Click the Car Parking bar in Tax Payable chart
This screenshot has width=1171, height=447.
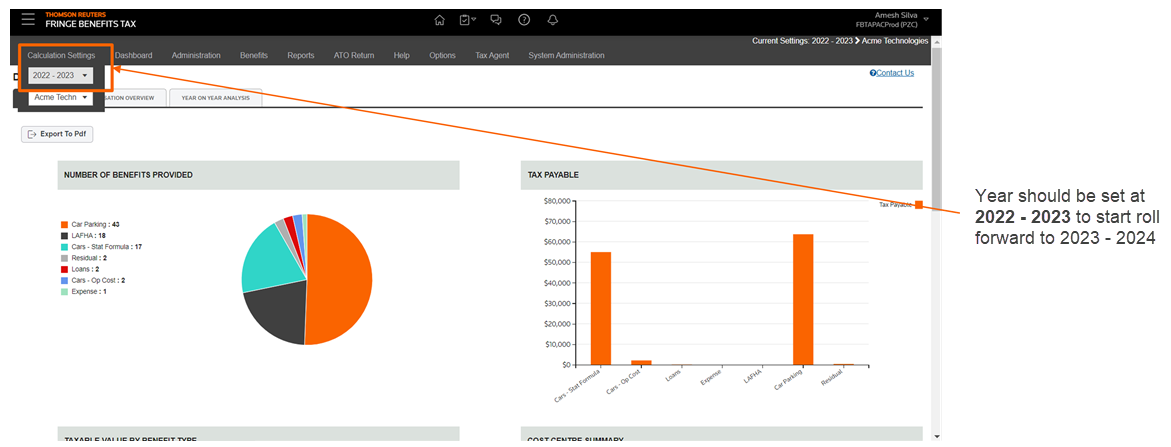click(802, 299)
